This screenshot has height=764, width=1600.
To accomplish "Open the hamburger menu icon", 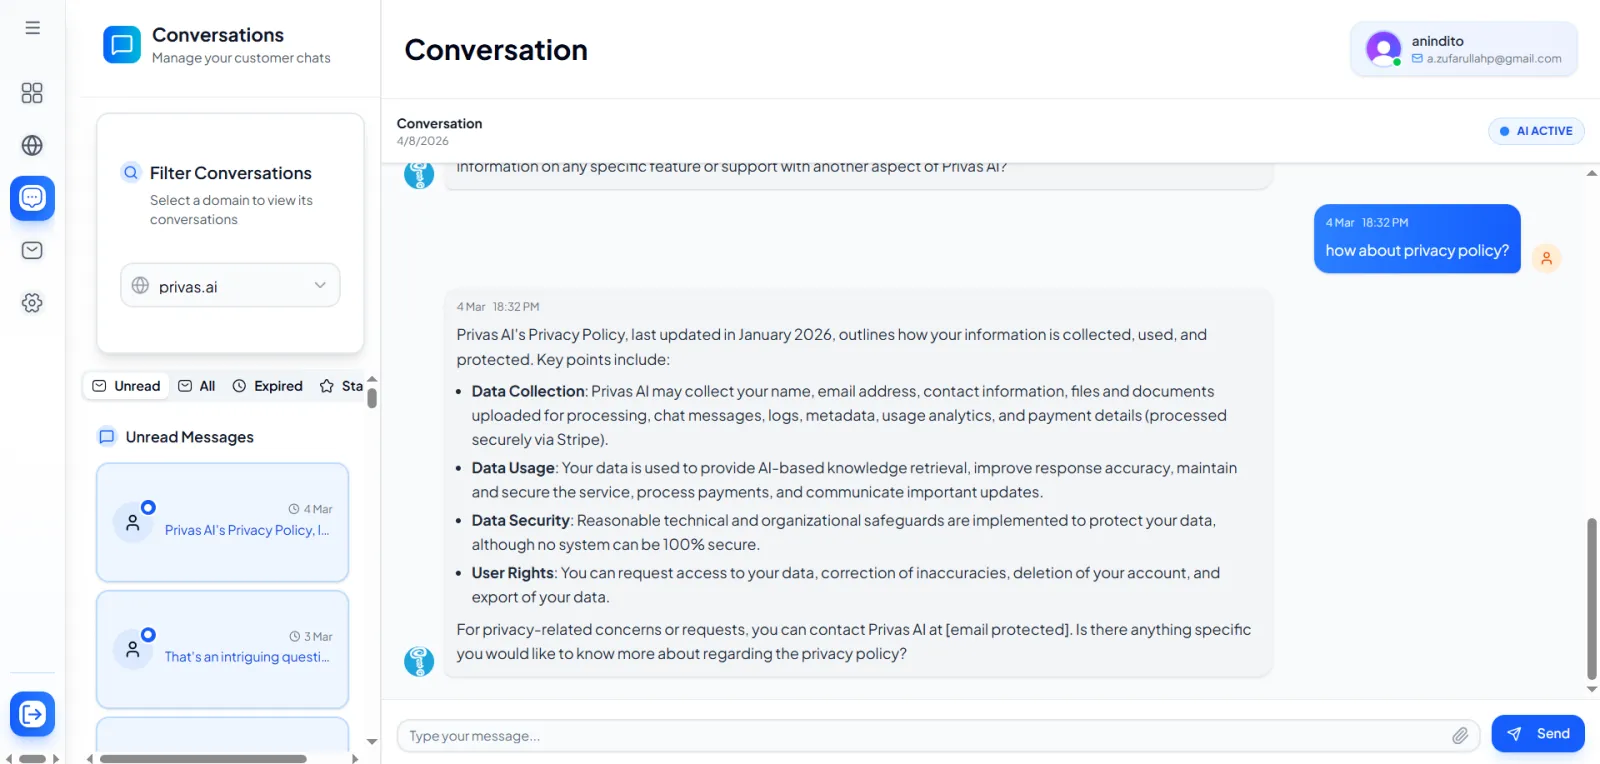I will pos(33,28).
